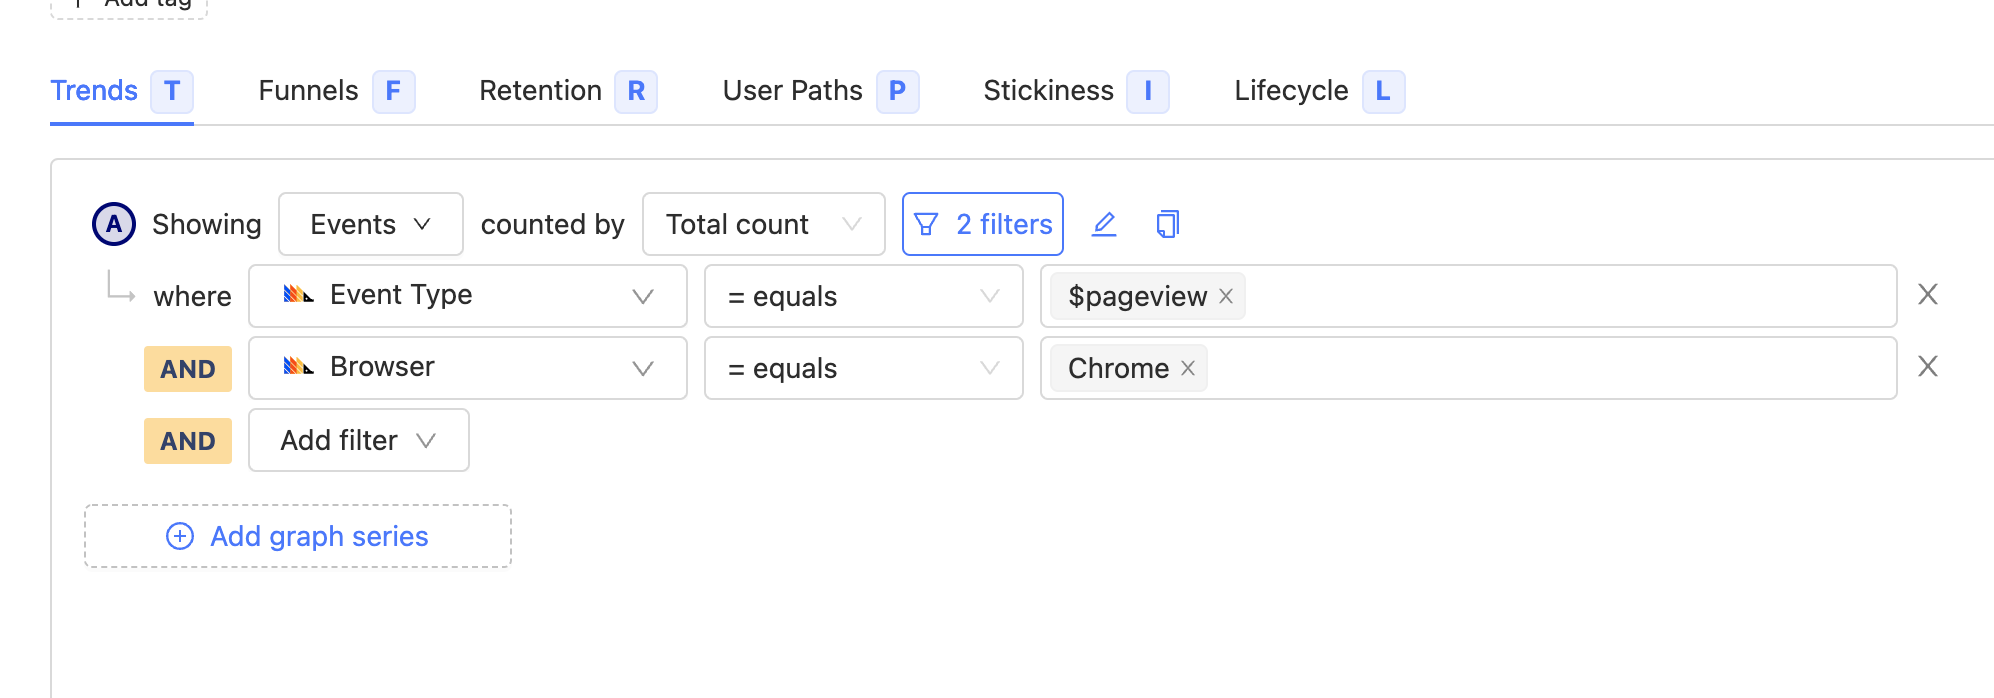1994x698 pixels.
Task: Open the Total count dropdown
Action: pyautogui.click(x=763, y=224)
